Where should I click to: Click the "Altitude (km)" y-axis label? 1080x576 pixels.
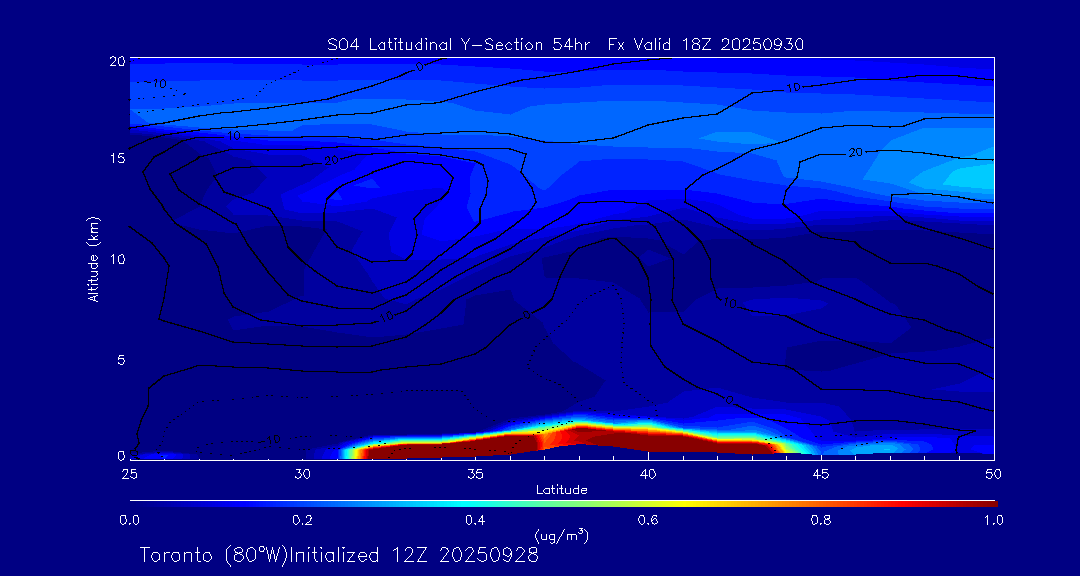click(93, 258)
